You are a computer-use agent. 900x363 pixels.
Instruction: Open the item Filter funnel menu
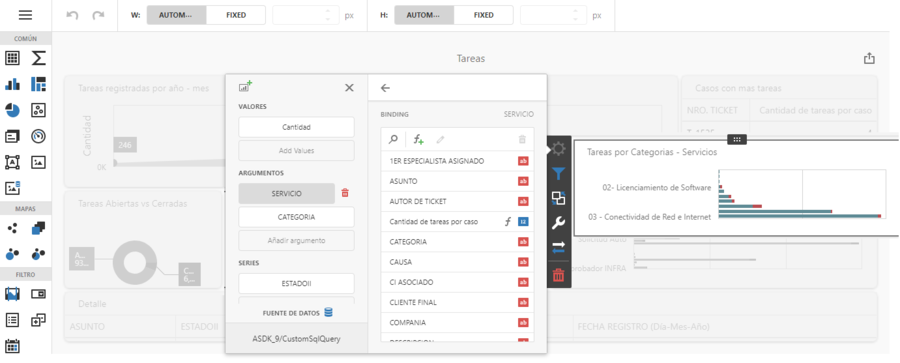pos(558,173)
